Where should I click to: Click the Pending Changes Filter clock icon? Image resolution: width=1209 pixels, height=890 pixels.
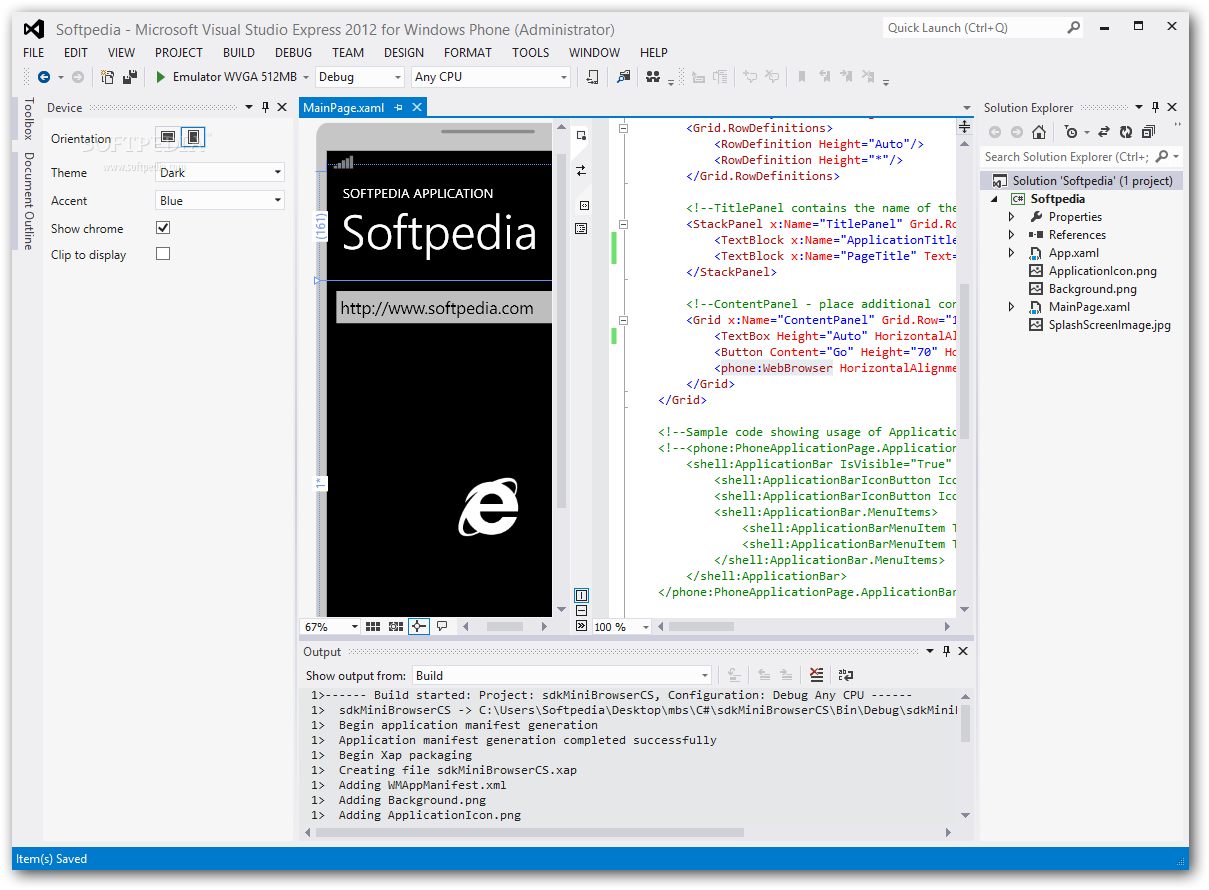pyautogui.click(x=1071, y=132)
